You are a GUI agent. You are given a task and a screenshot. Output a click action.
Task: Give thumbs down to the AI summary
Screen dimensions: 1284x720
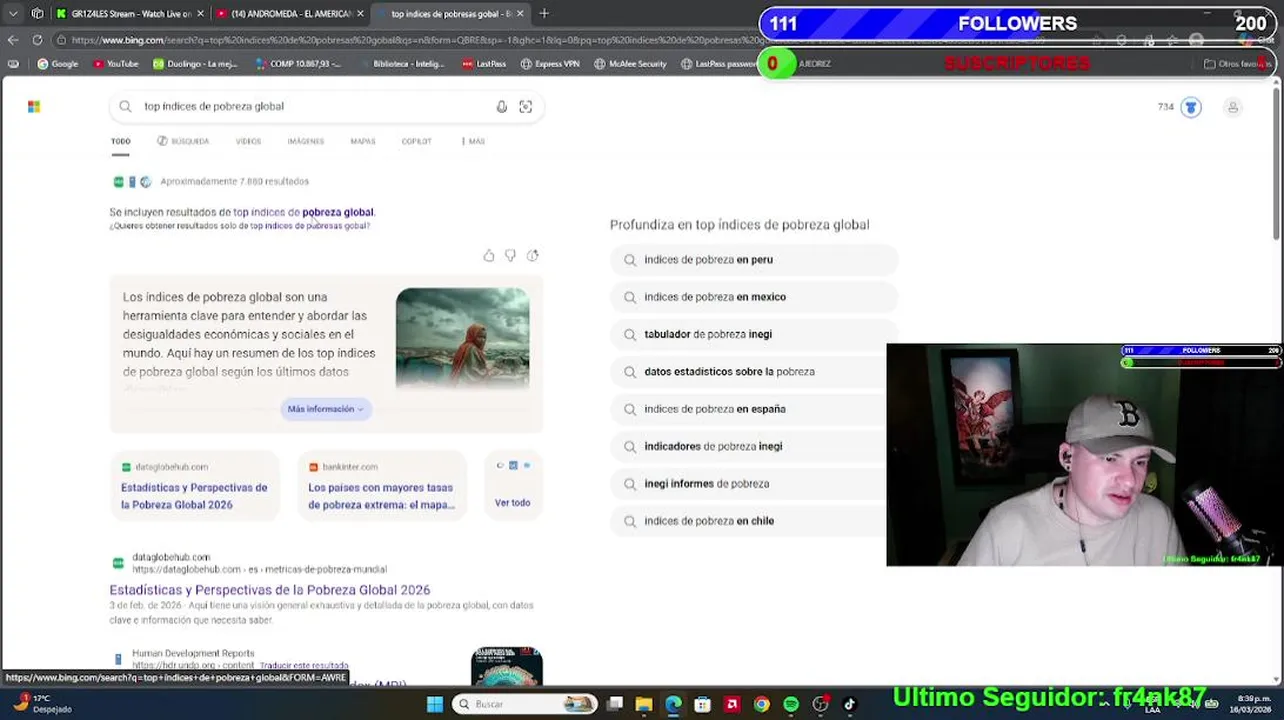pos(510,256)
